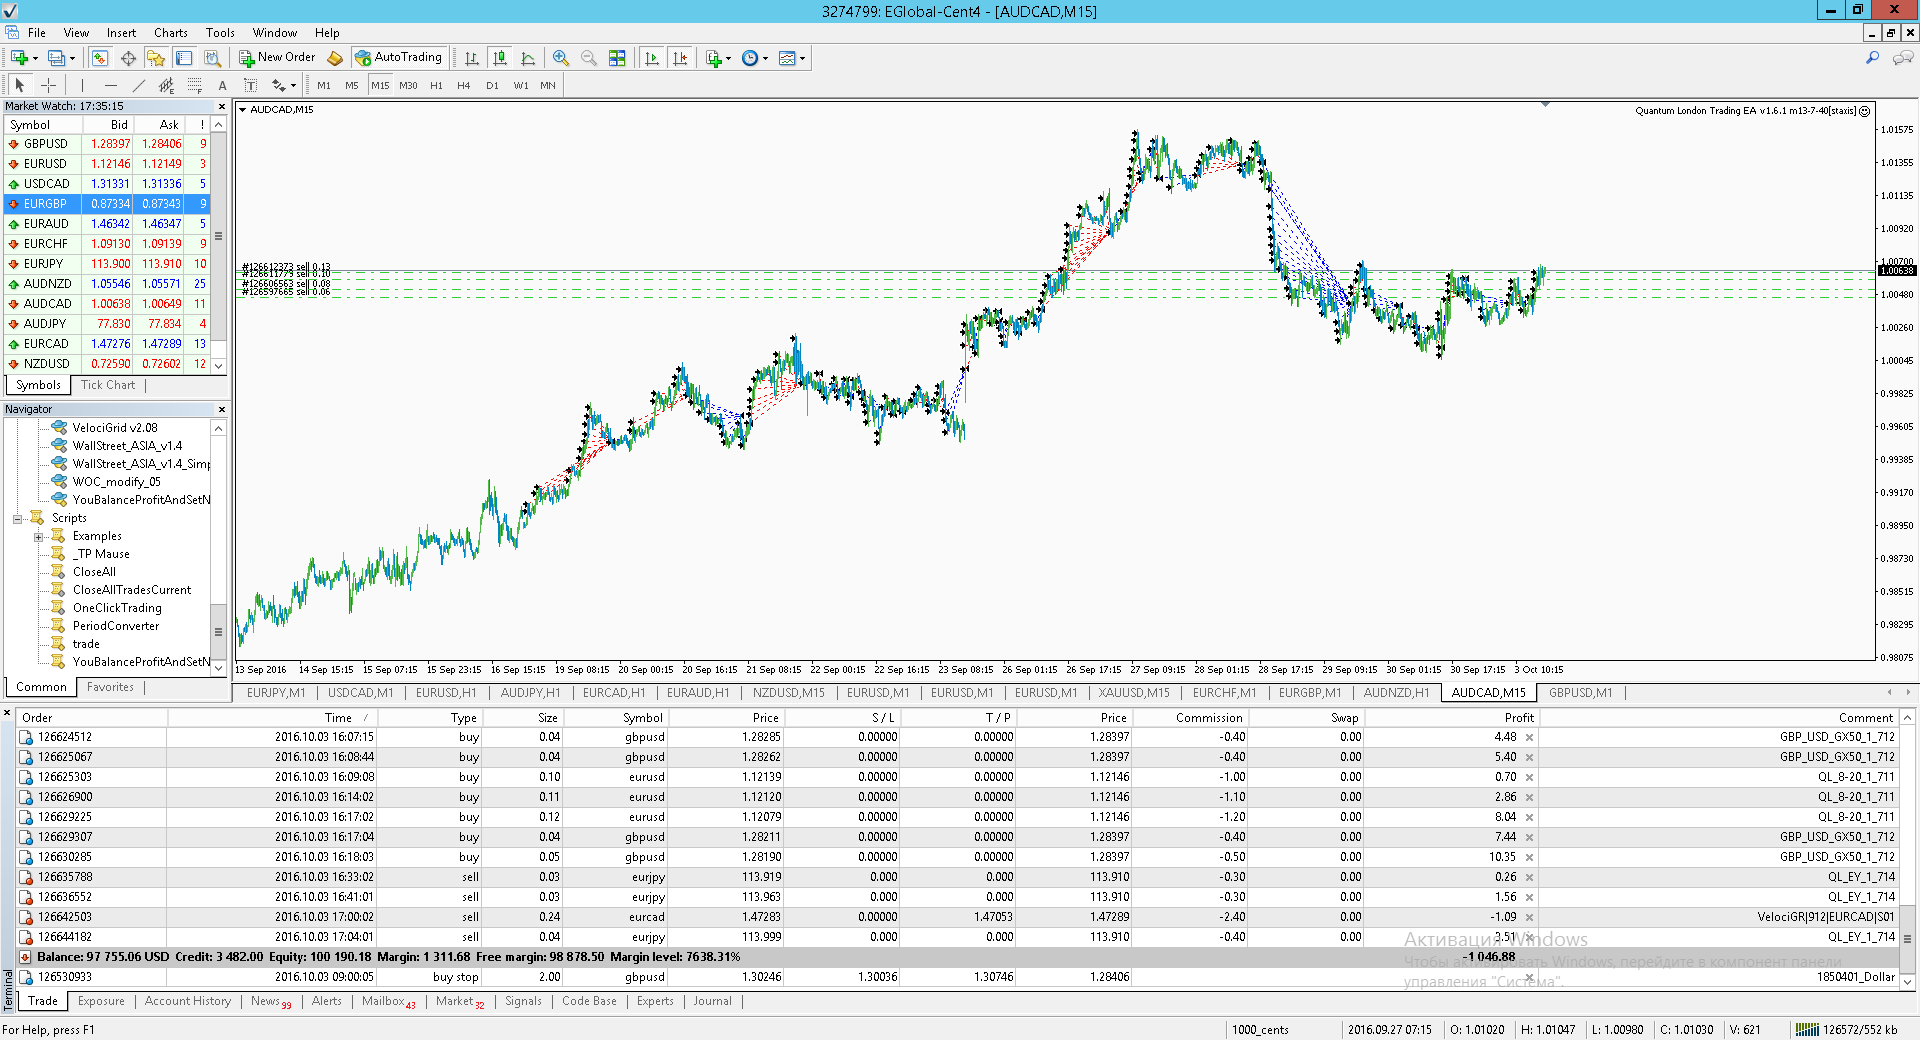The image size is (1920, 1040).
Task: Open the AUDCAD,M15 chart title dropdown
Action: coord(243,110)
